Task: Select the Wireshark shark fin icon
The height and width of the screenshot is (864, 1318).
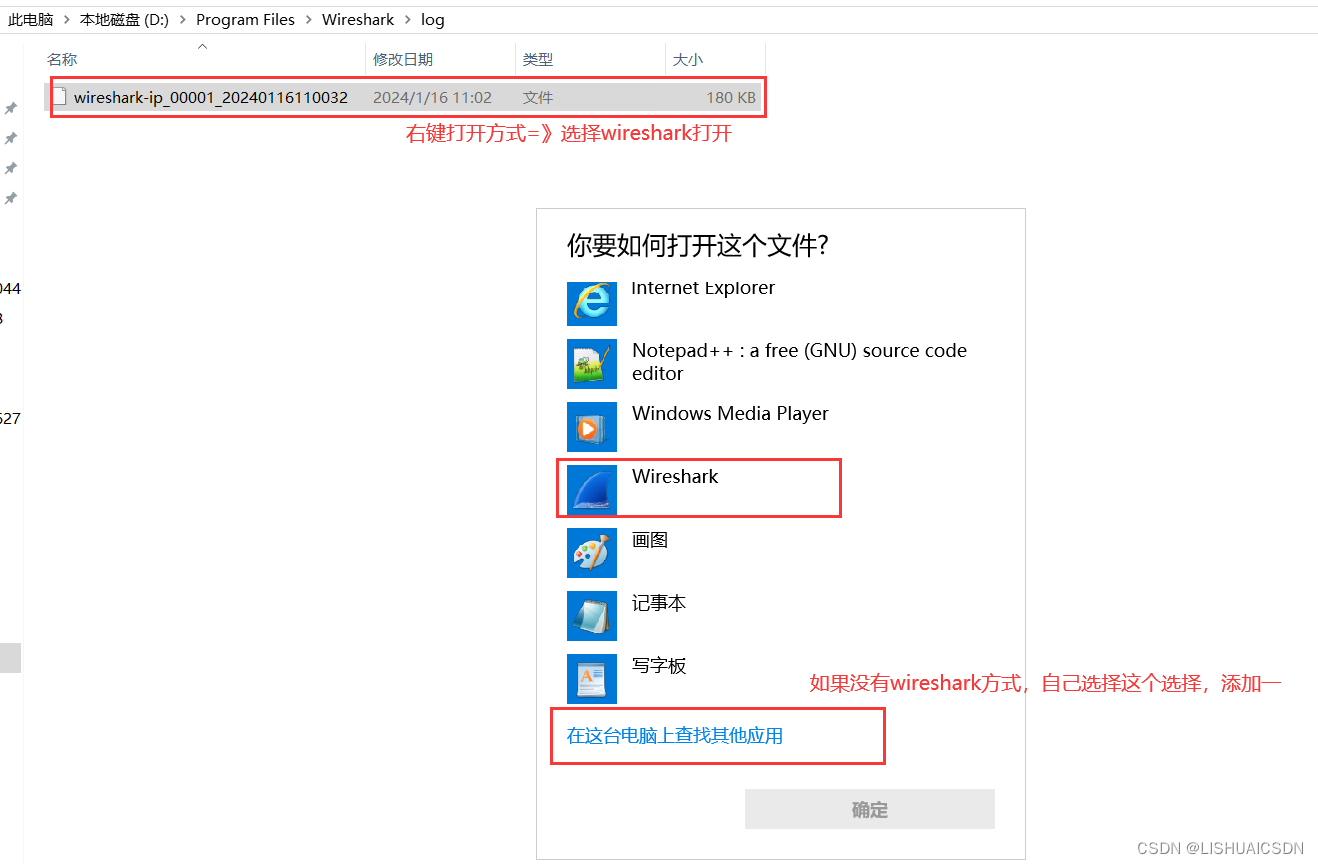Action: (592, 490)
